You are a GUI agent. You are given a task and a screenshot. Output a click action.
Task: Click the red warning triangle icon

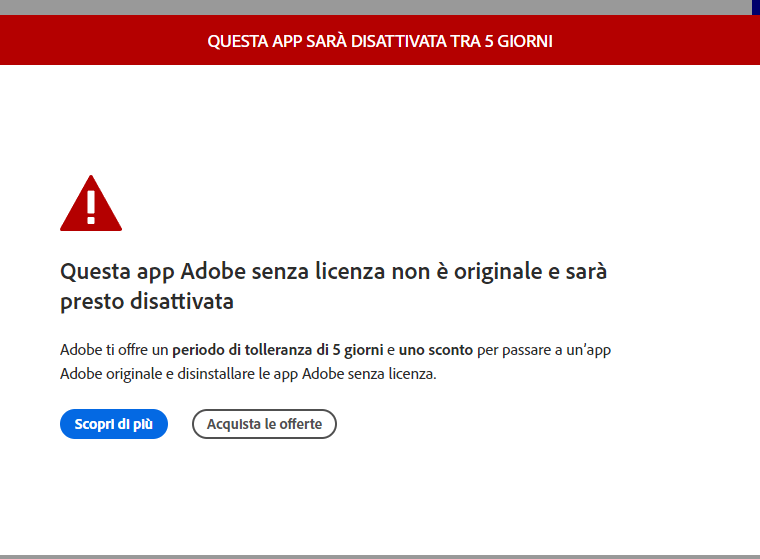[x=91, y=203]
